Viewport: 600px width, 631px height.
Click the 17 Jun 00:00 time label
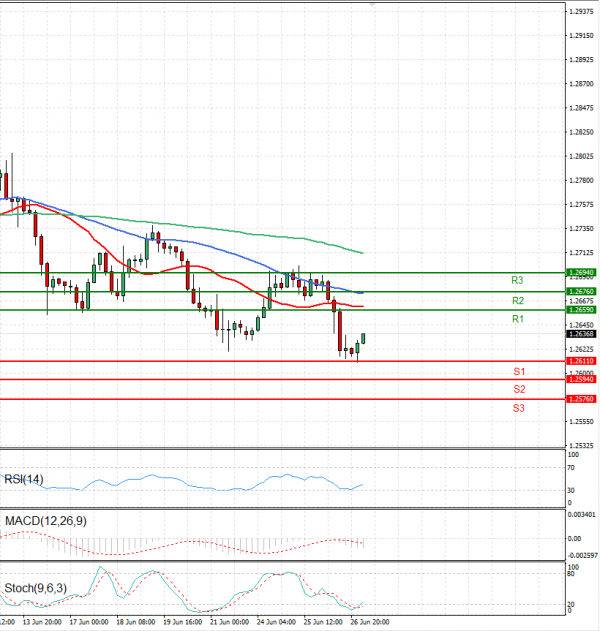pyautogui.click(x=89, y=622)
